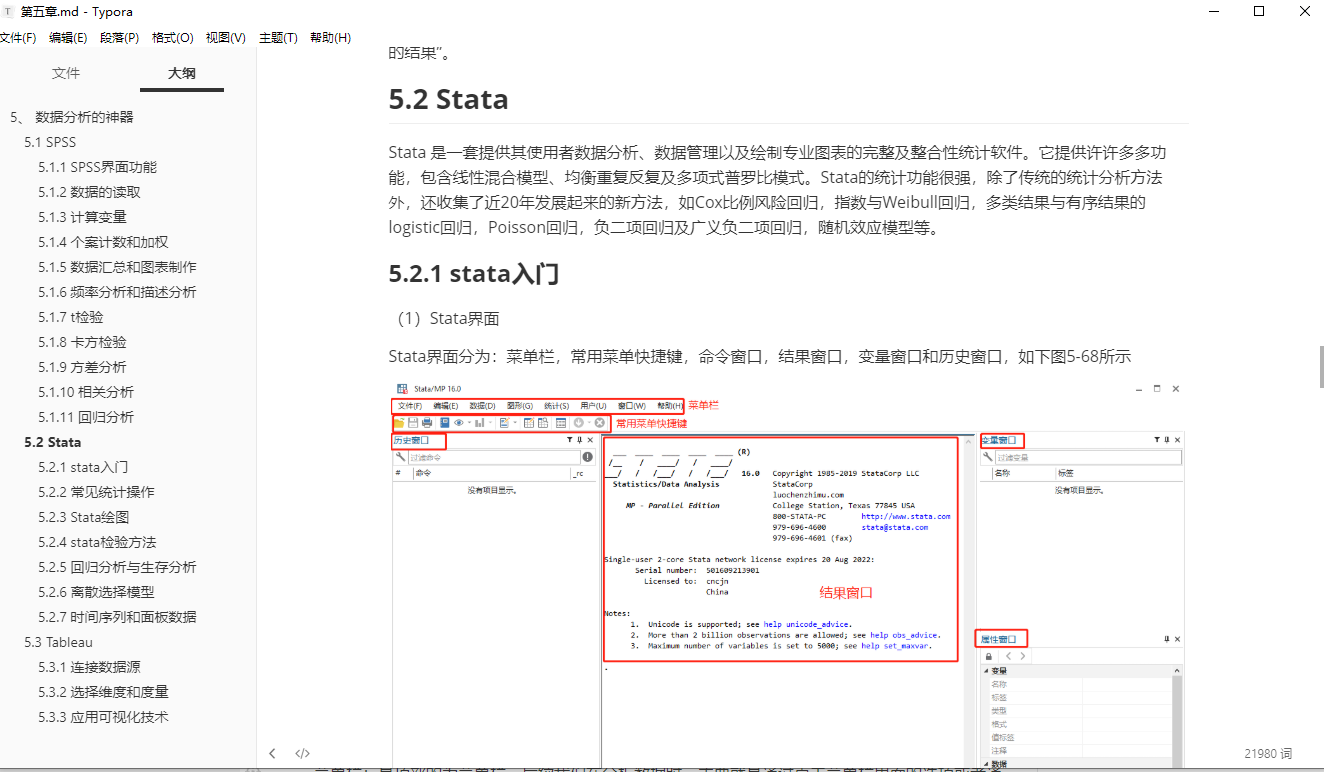Toggle source code mode icon
The image size is (1324, 772).
coord(302,753)
